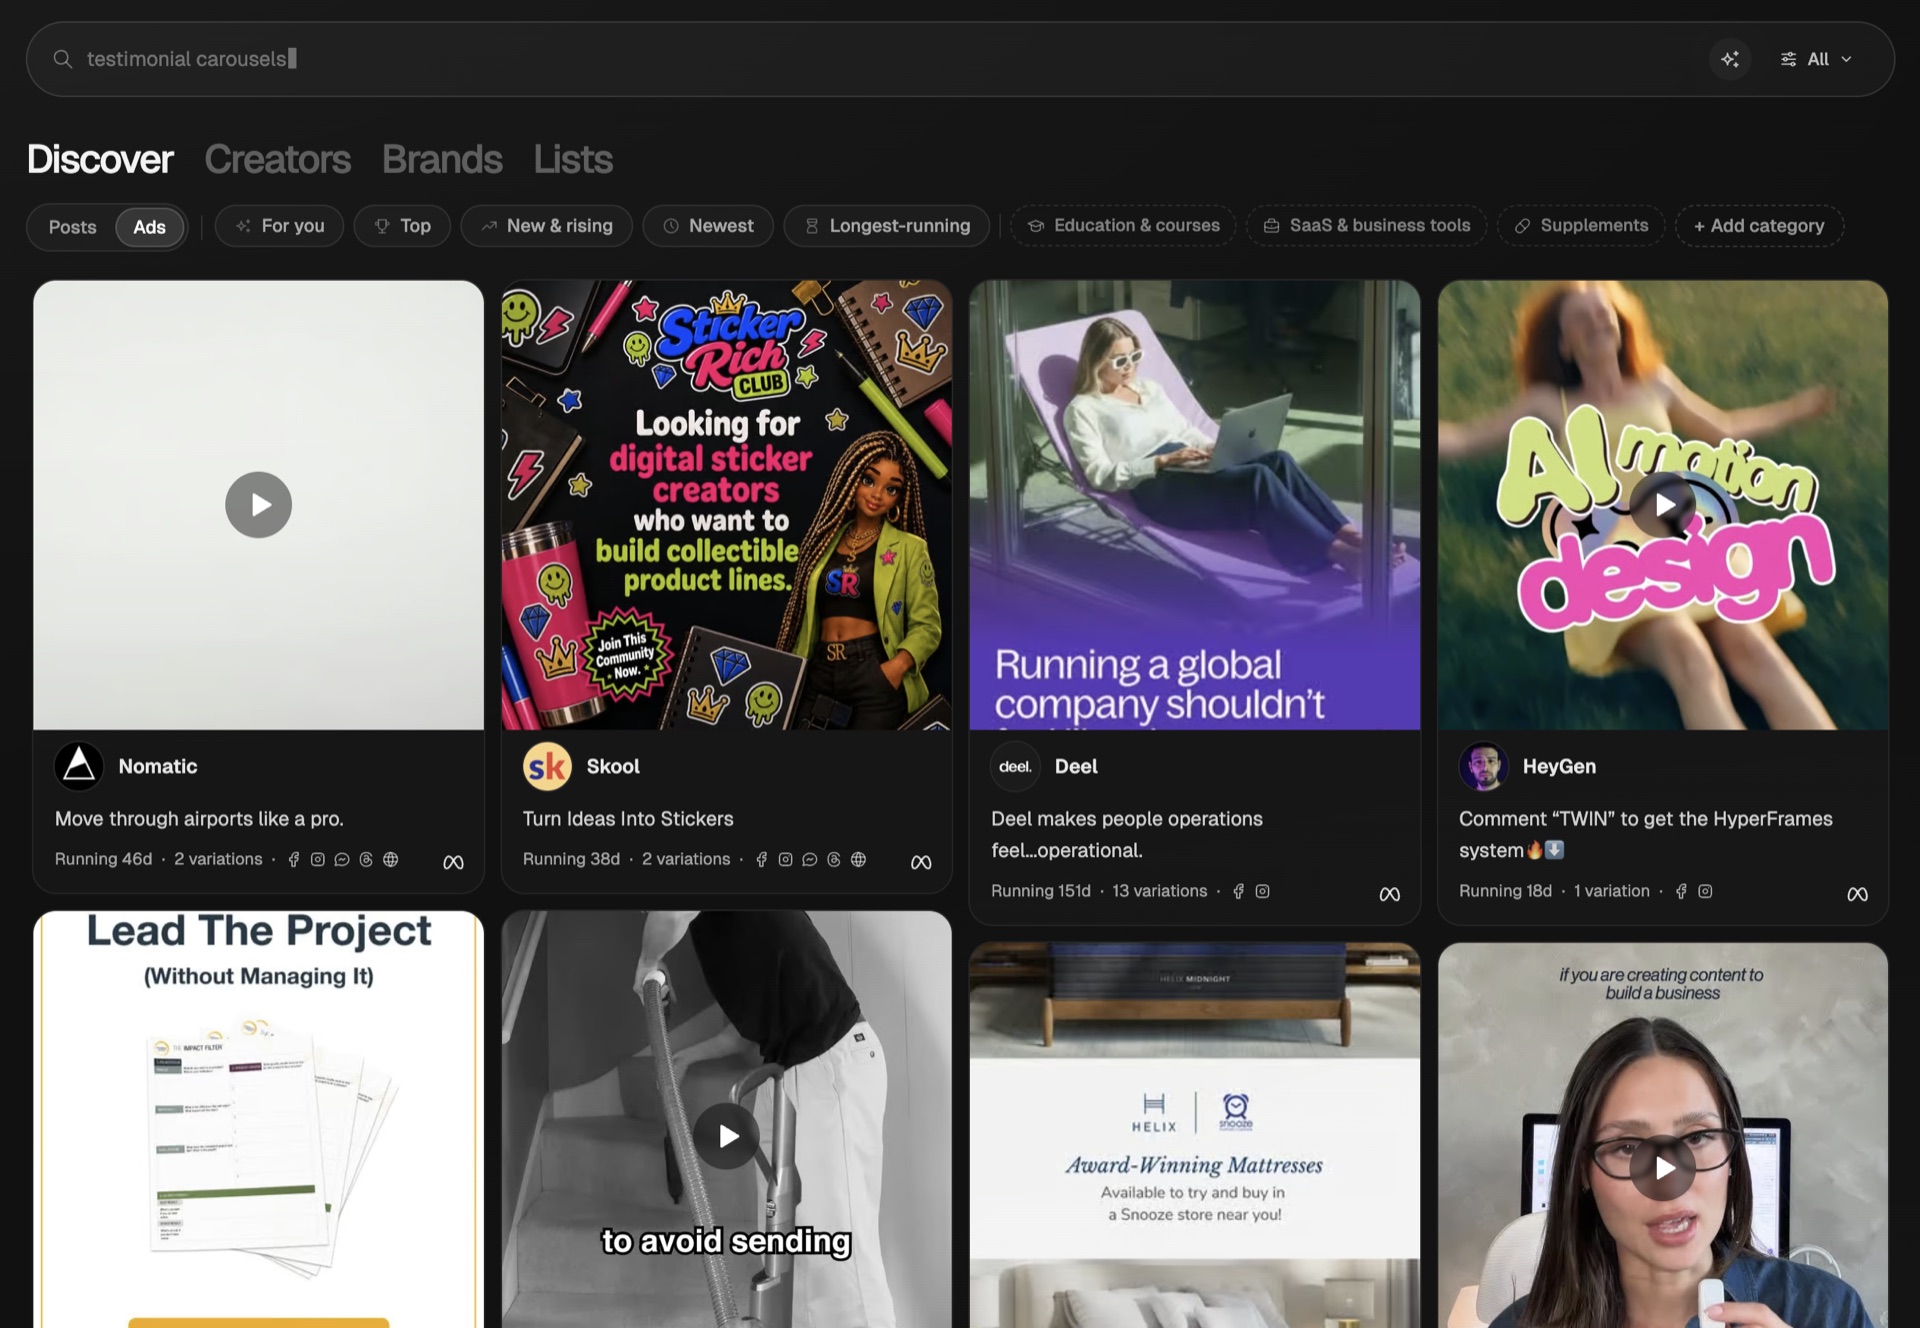
Task: Select the New & rising filter
Action: click(x=546, y=226)
